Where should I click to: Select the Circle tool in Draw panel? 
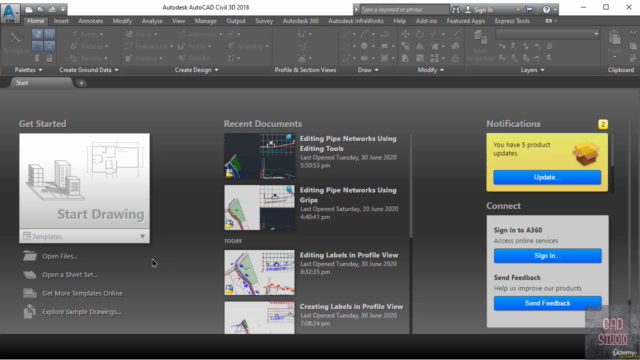[364, 46]
